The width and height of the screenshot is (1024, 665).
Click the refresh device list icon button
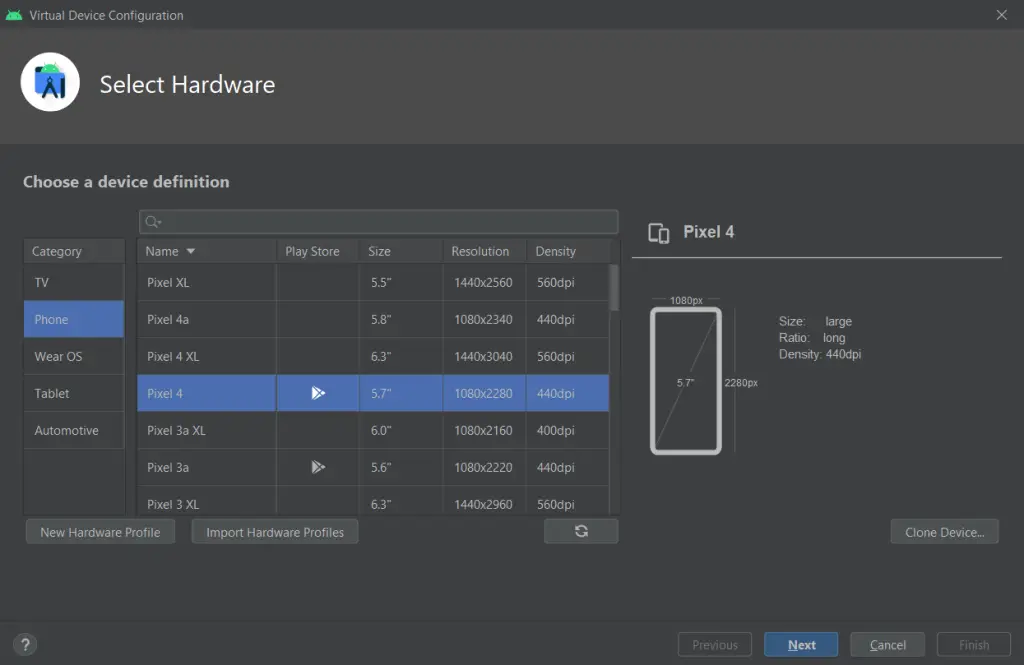click(x=581, y=531)
